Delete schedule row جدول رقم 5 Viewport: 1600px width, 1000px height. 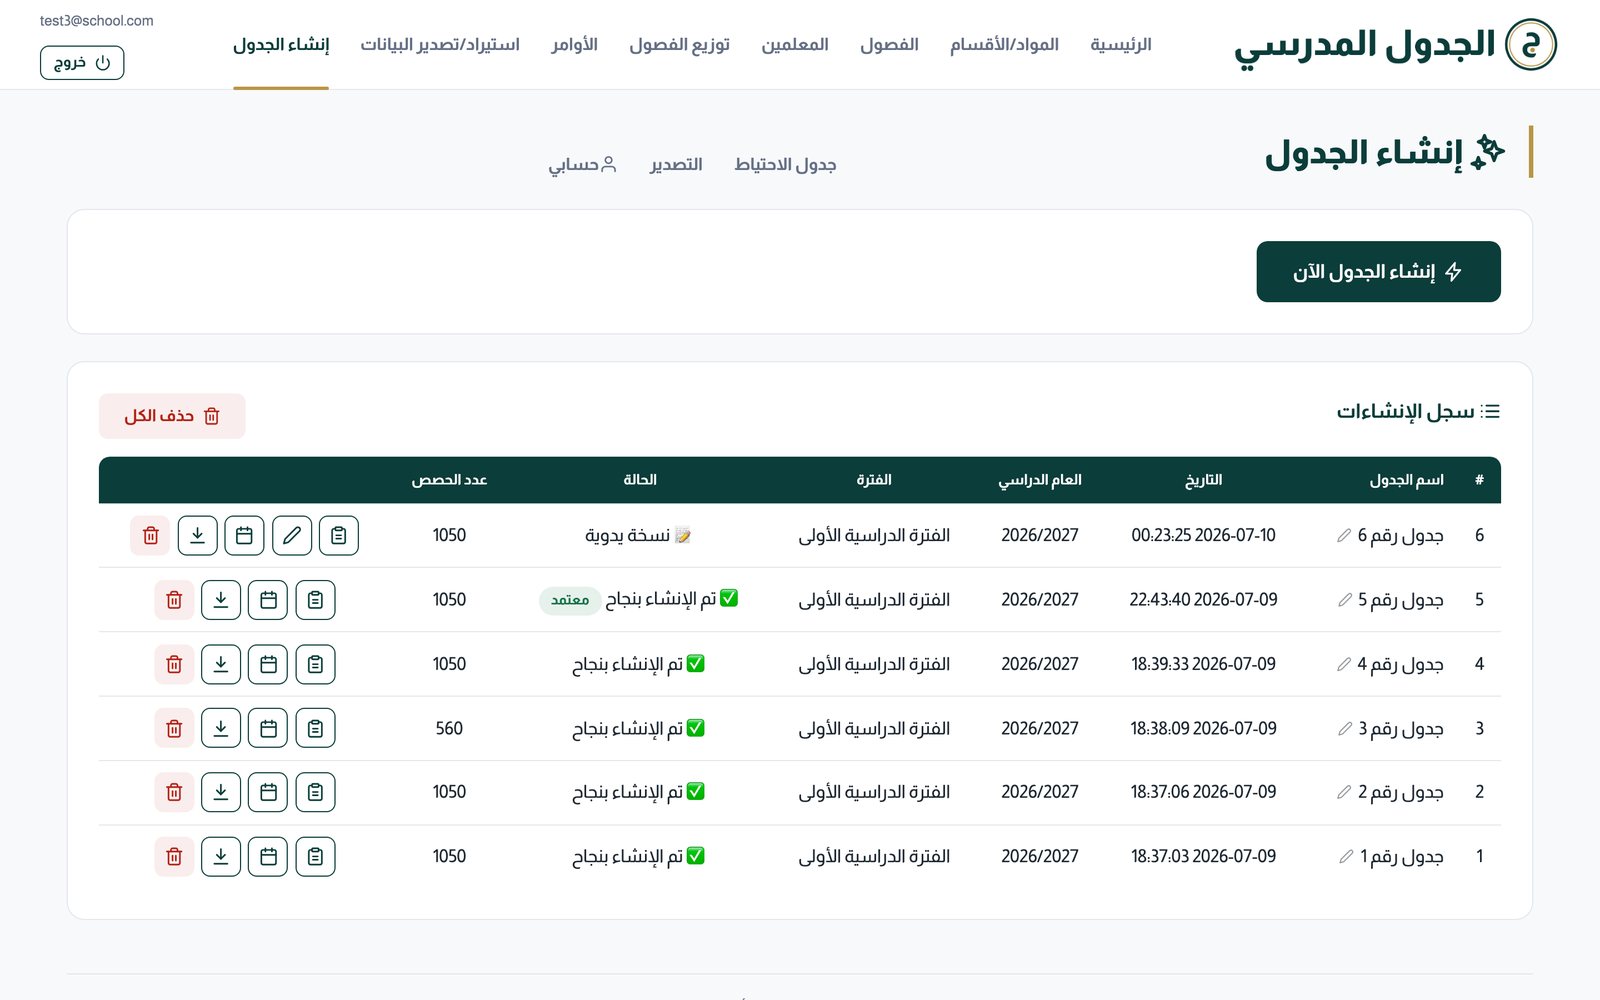(174, 600)
